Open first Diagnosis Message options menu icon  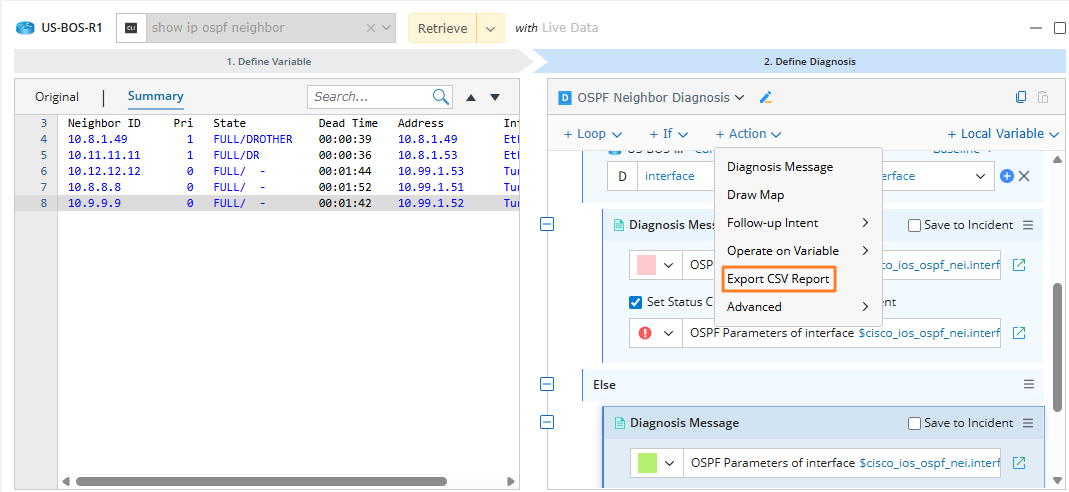tap(1028, 225)
